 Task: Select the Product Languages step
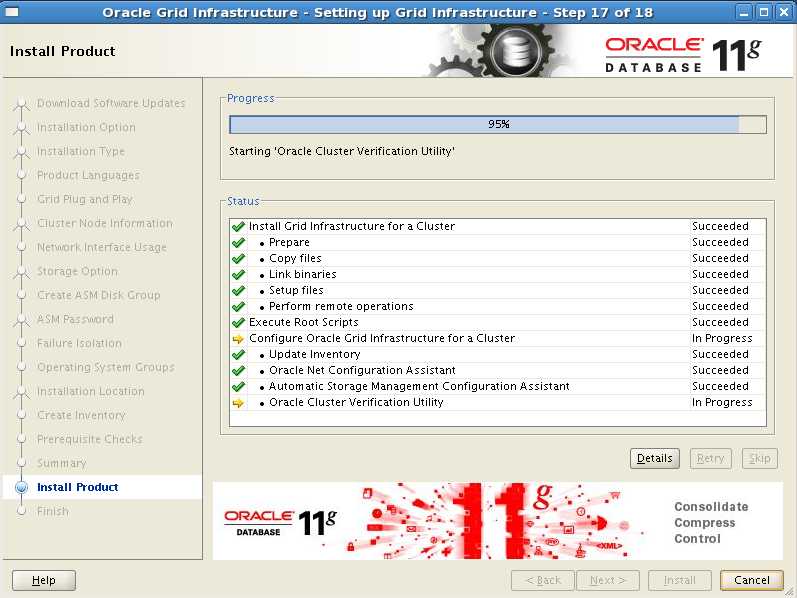click(88, 175)
